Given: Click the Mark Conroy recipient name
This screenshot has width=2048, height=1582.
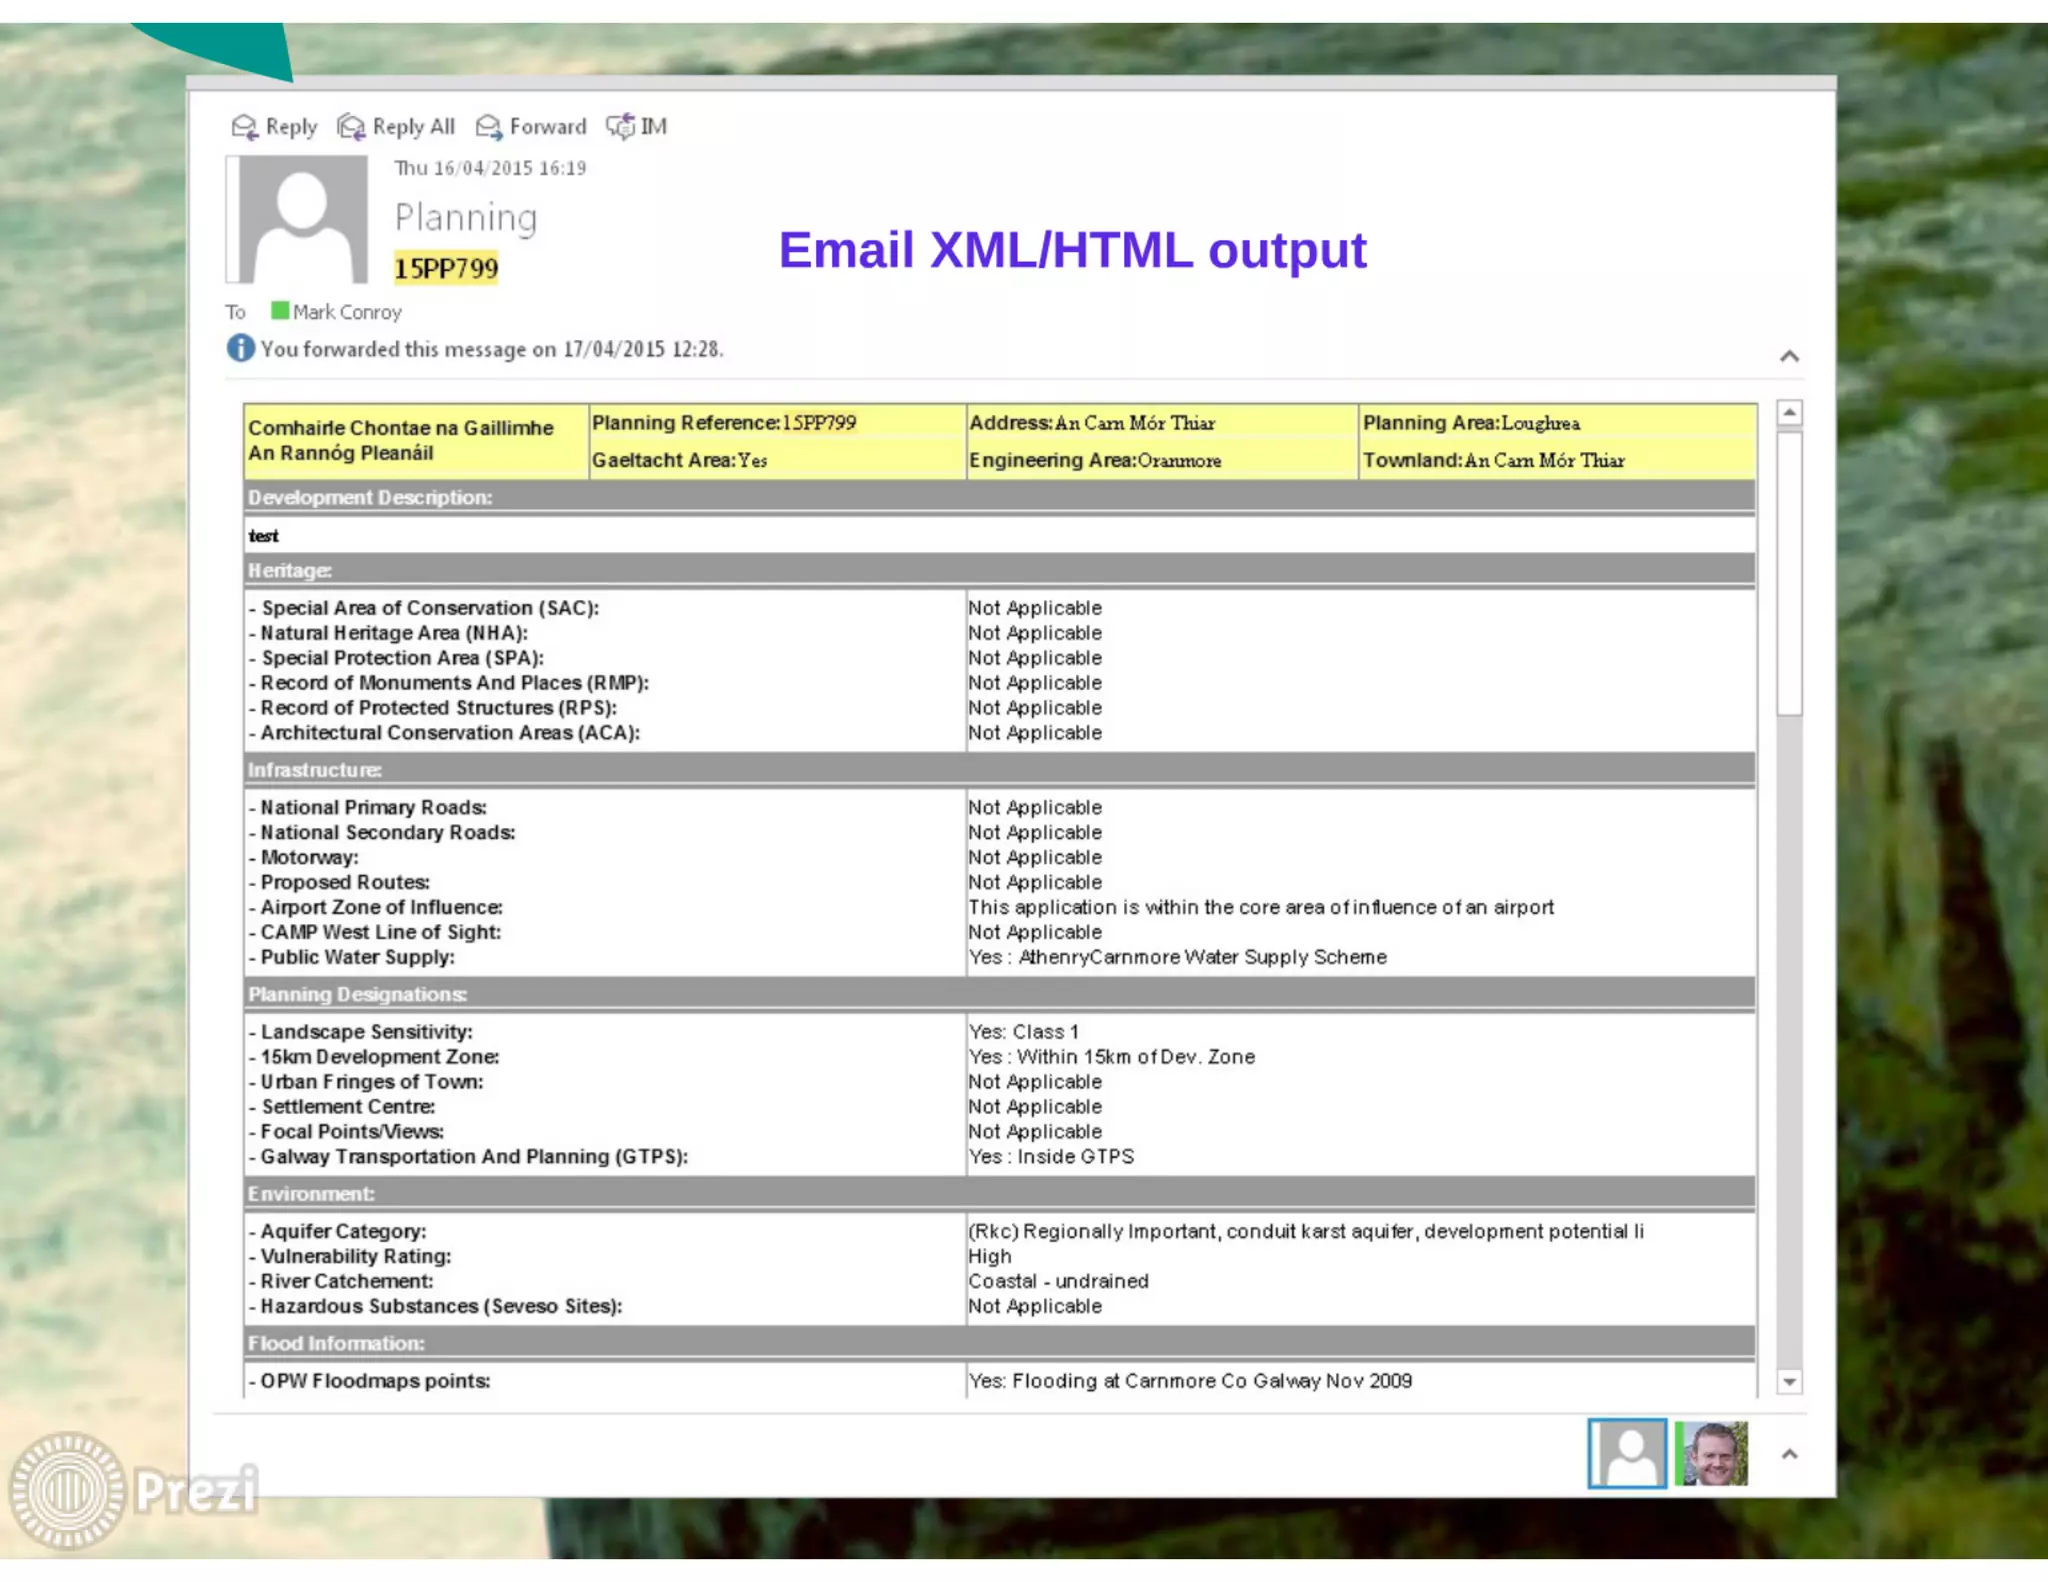Looking at the screenshot, I should [347, 312].
